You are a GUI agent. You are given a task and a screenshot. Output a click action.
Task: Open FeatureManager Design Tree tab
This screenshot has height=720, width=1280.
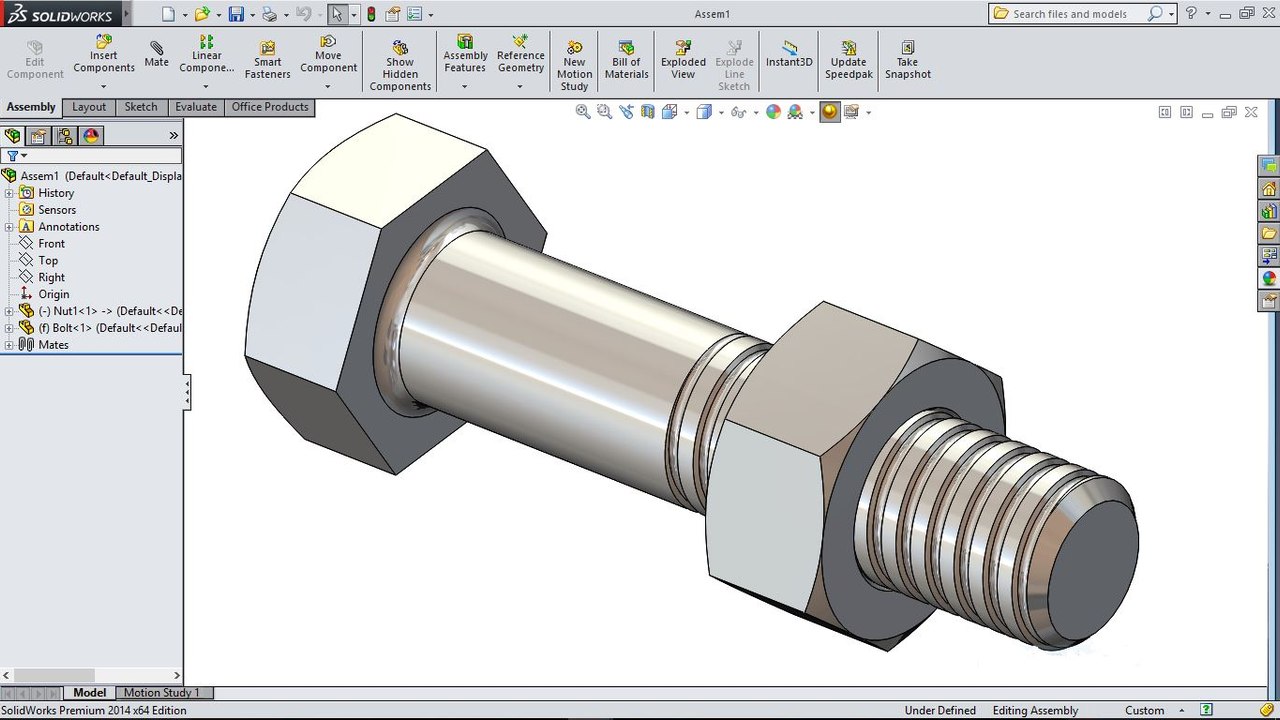coord(12,136)
